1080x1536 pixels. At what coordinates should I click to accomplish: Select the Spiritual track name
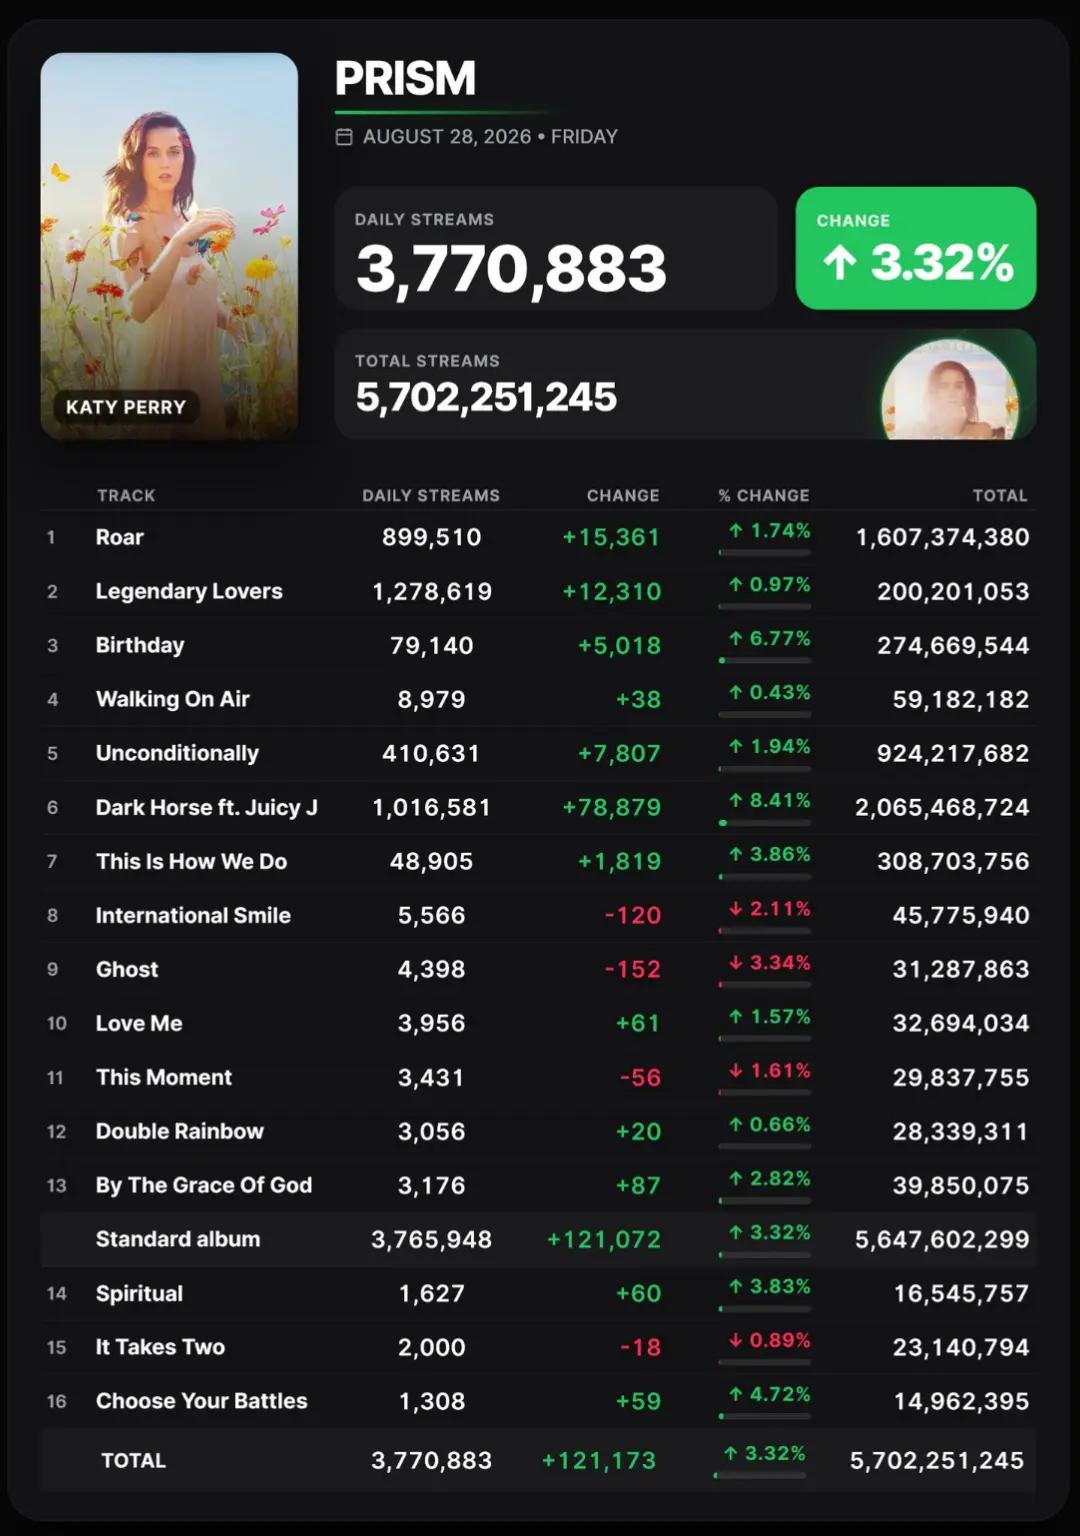[x=139, y=1293]
